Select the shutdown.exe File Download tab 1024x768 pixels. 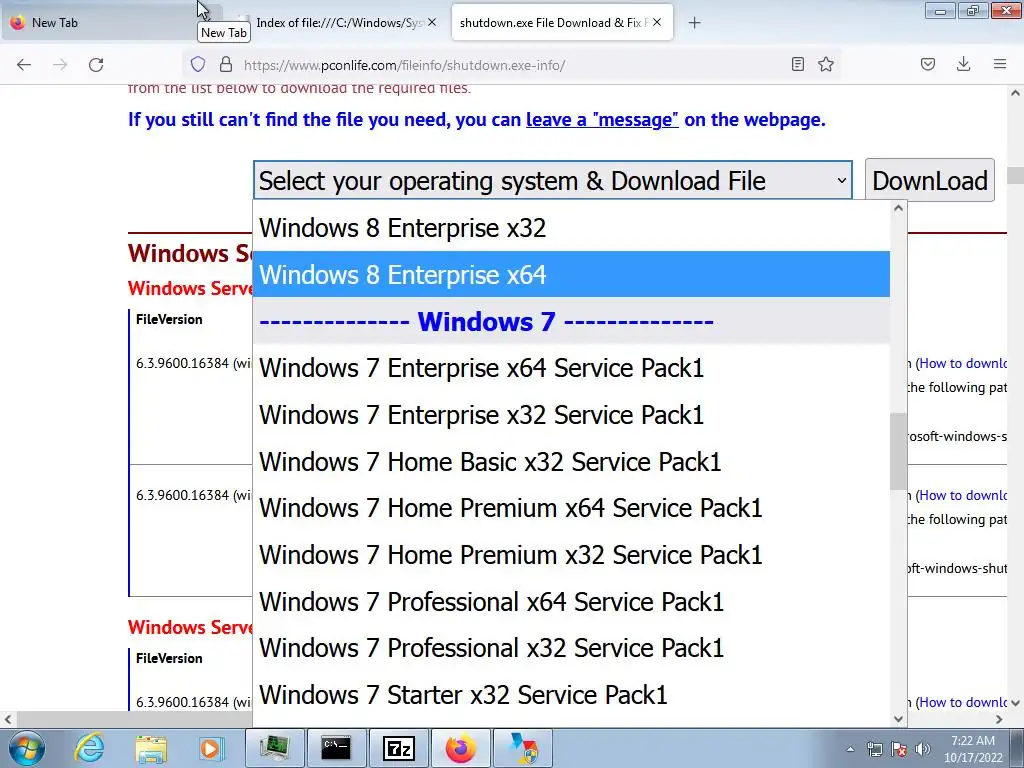tap(562, 23)
